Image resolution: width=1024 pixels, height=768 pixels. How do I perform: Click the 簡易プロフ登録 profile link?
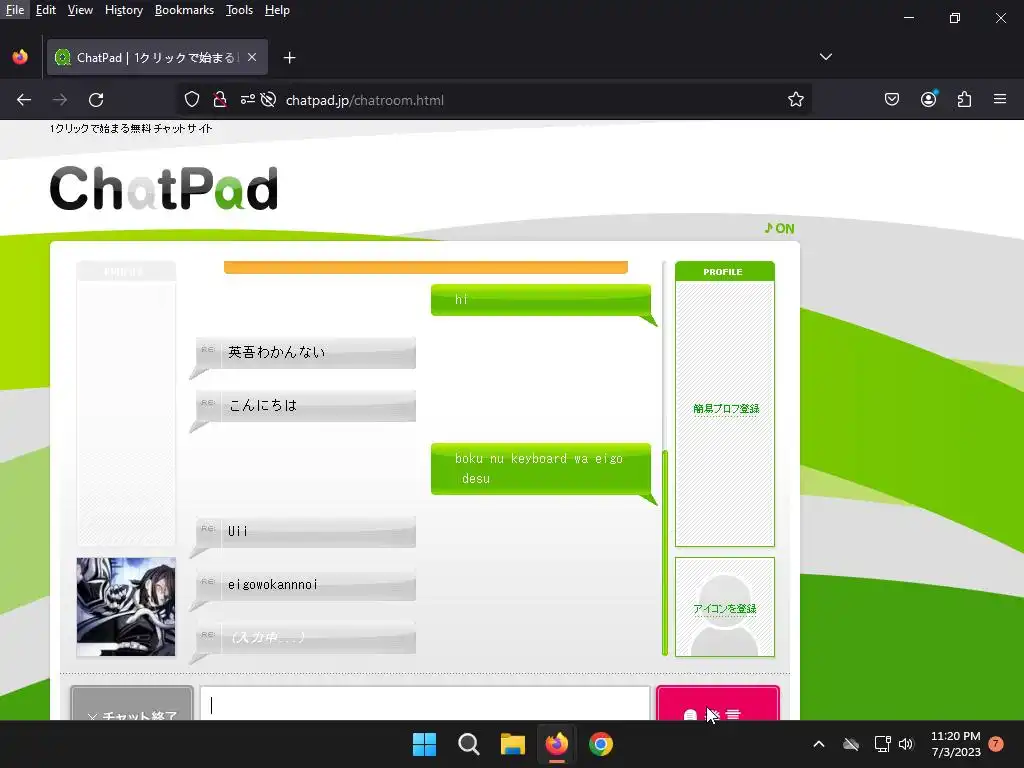pyautogui.click(x=726, y=409)
